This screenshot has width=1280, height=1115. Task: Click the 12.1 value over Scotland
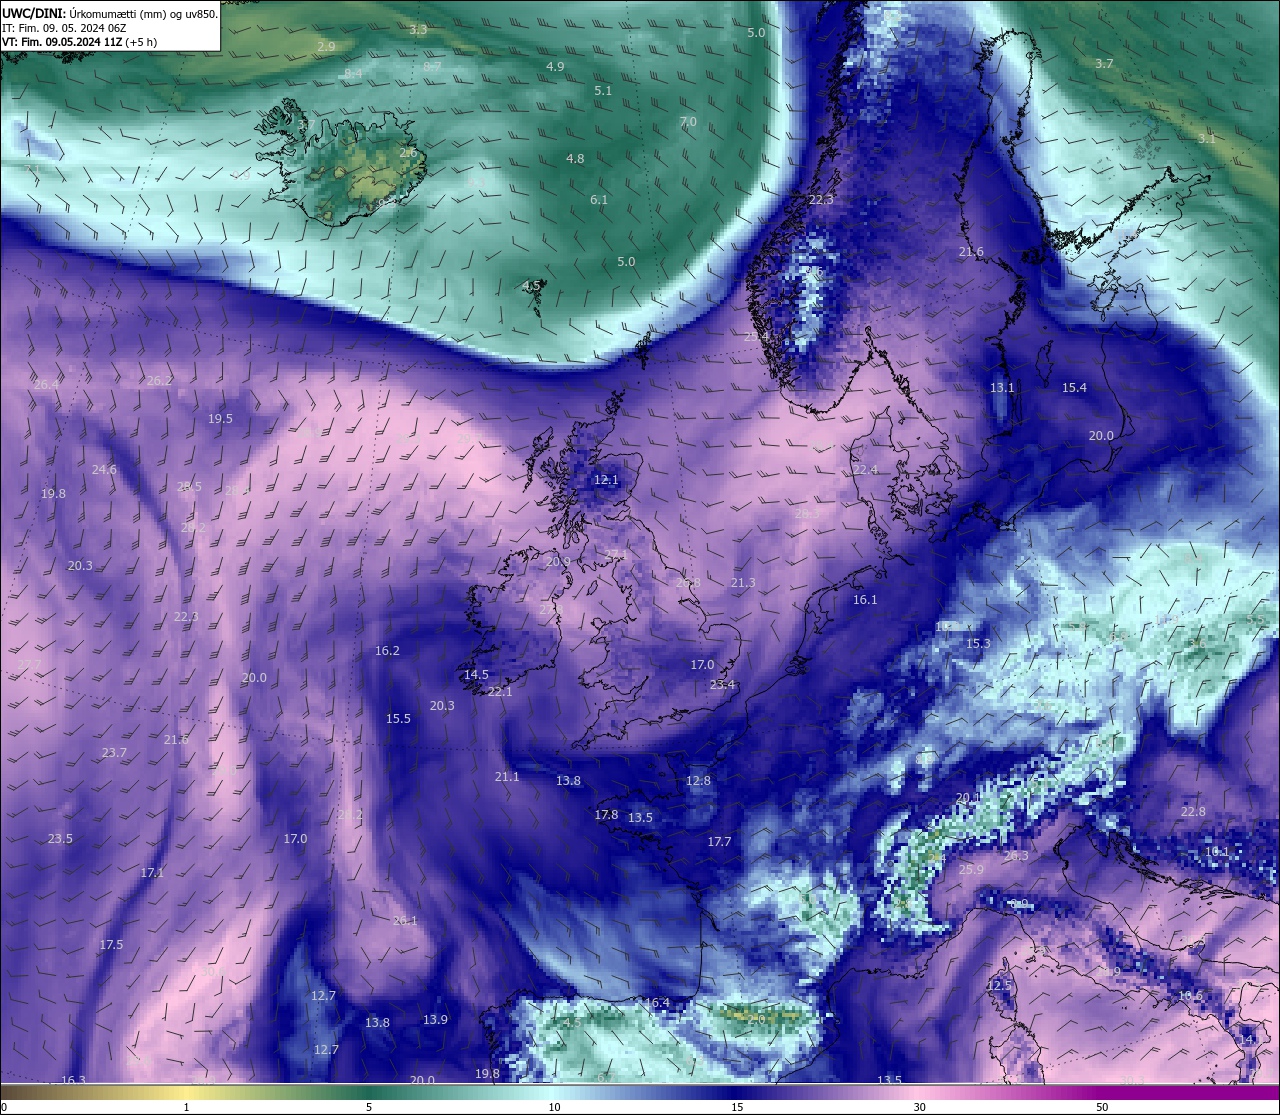[606, 480]
